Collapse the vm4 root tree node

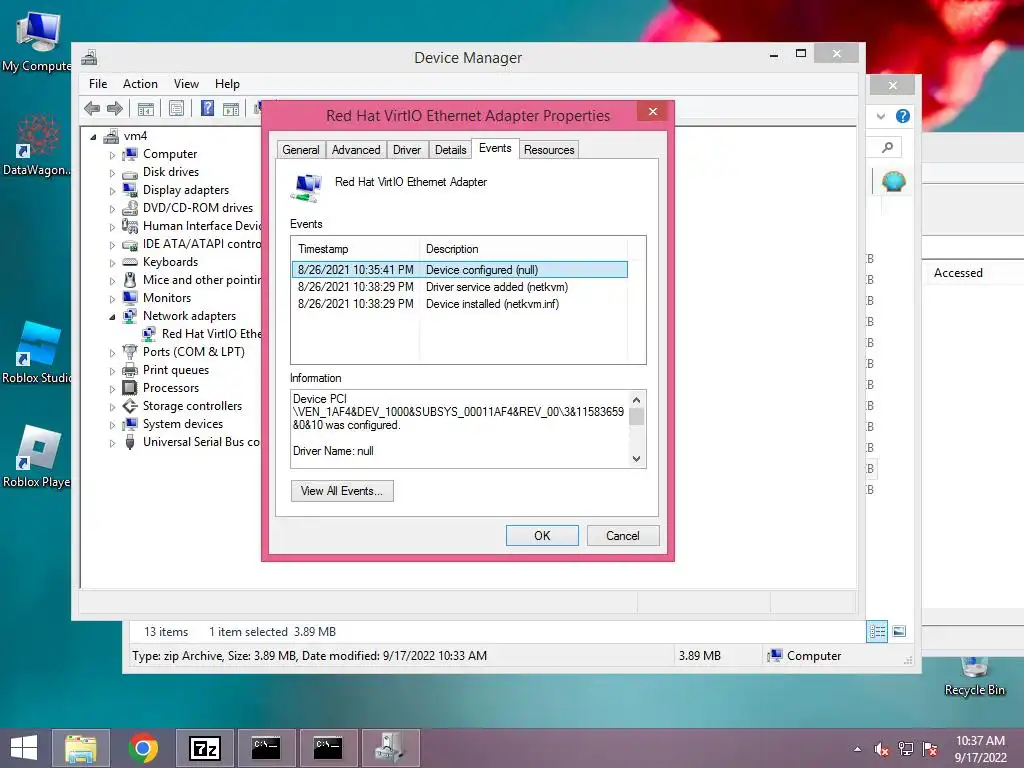(x=93, y=136)
